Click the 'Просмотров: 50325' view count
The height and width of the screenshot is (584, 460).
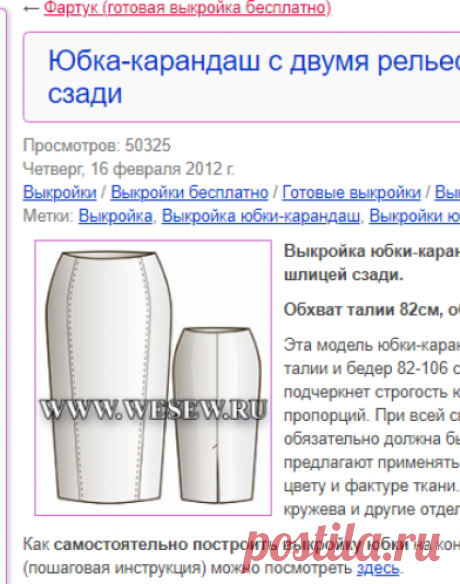coord(97,145)
